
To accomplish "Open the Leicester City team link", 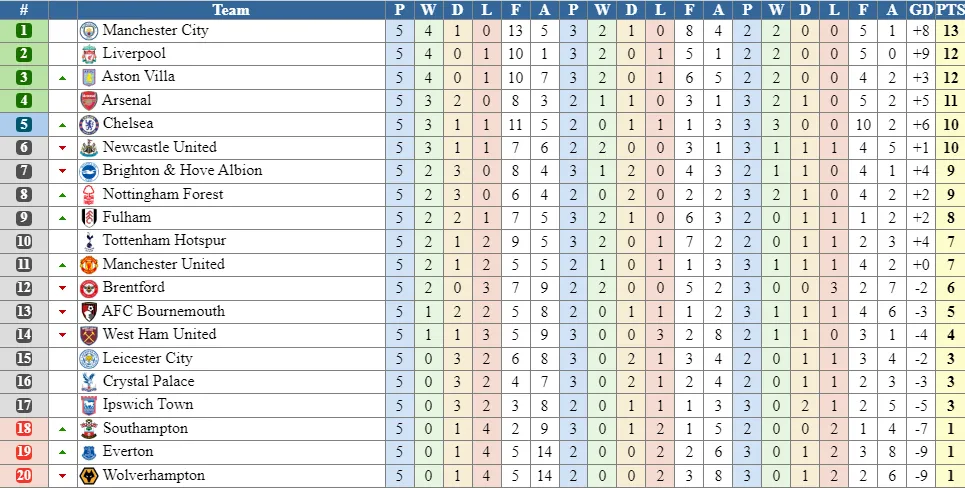I will [147, 358].
